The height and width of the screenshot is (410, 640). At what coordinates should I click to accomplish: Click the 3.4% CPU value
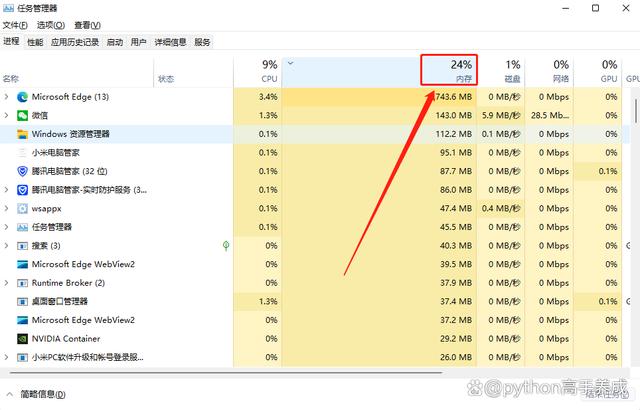pyautogui.click(x=268, y=97)
